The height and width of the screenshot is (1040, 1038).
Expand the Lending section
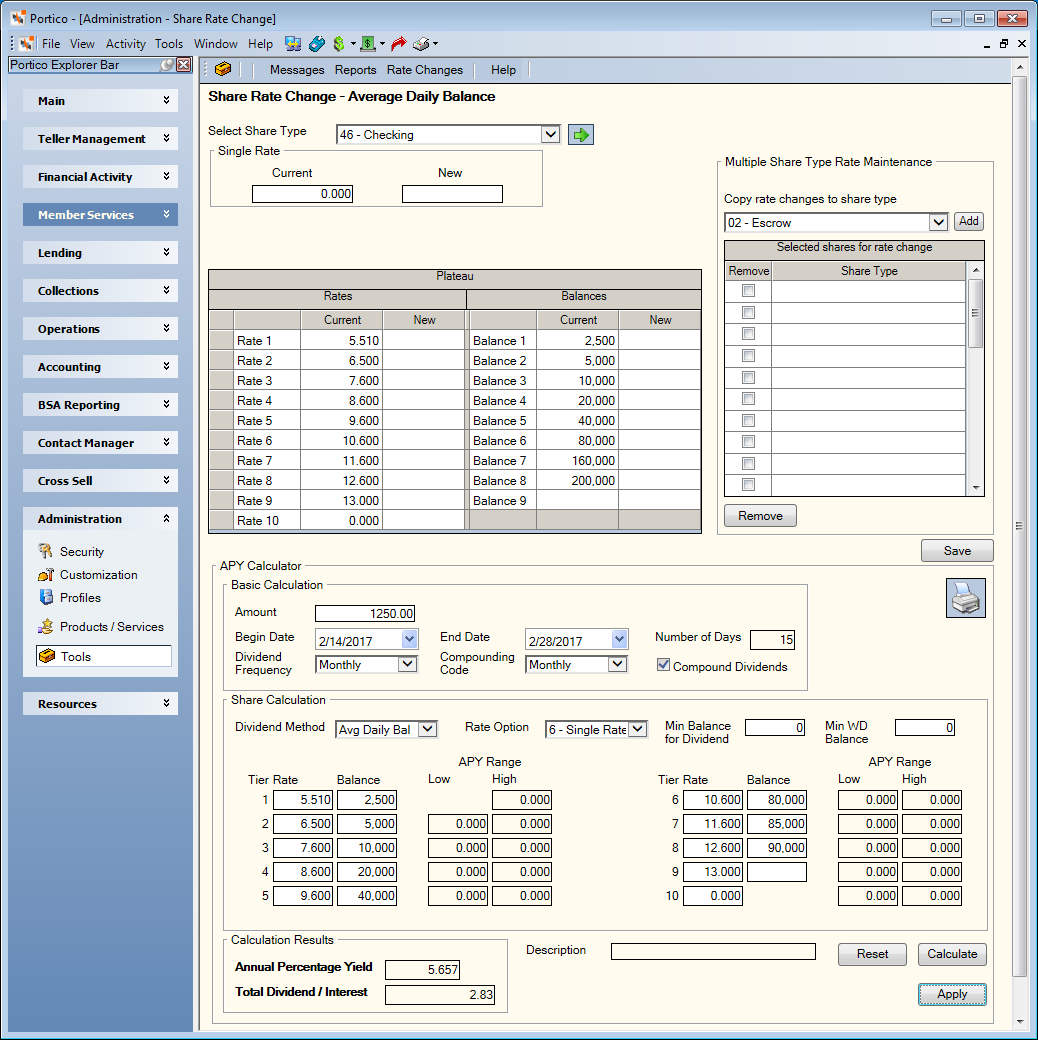(x=100, y=253)
